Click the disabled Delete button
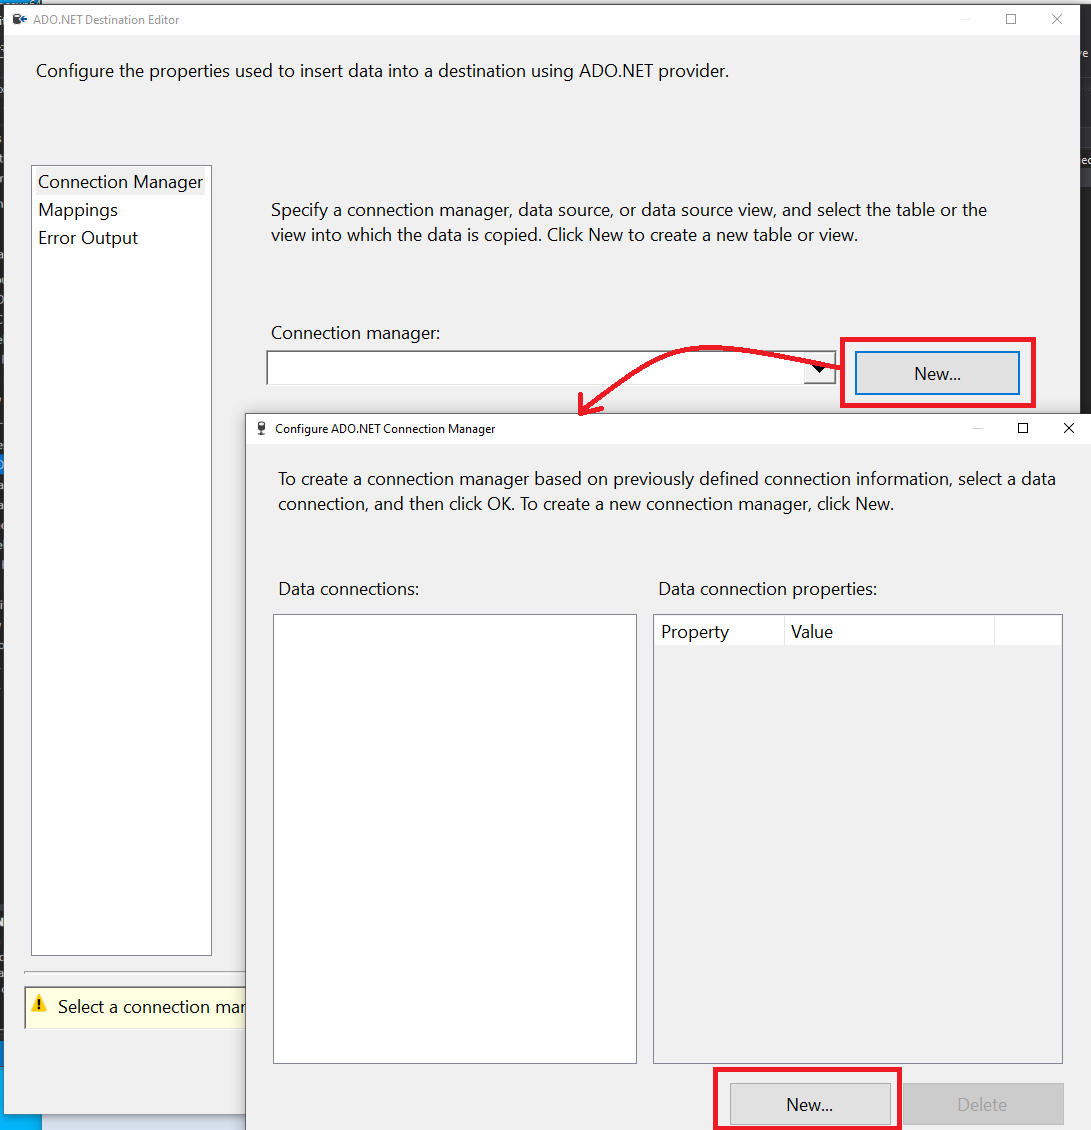The height and width of the screenshot is (1130, 1091). pos(982,1104)
